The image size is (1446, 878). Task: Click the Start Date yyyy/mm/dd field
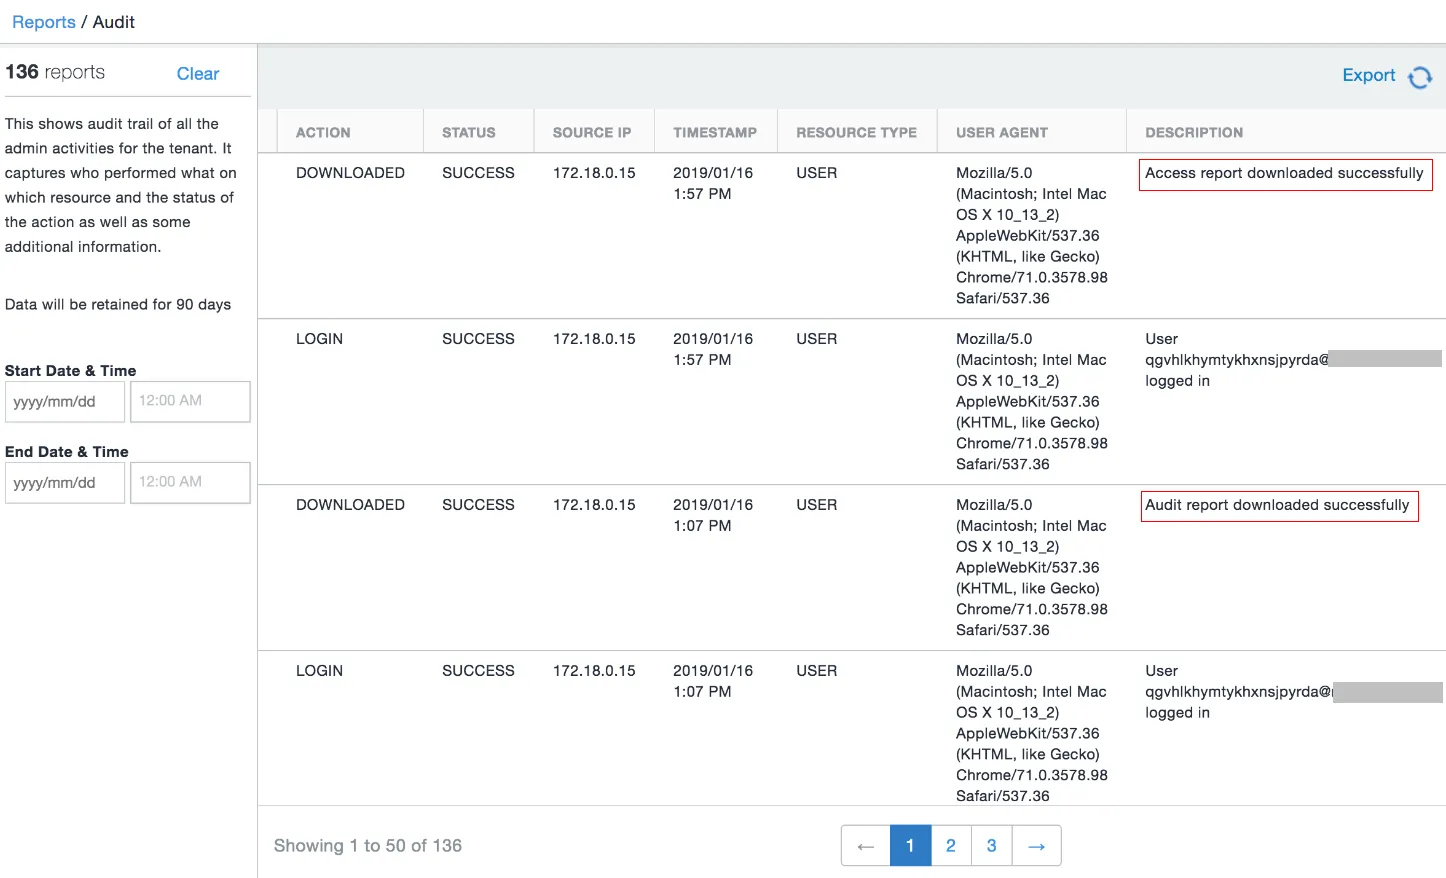pyautogui.click(x=65, y=402)
